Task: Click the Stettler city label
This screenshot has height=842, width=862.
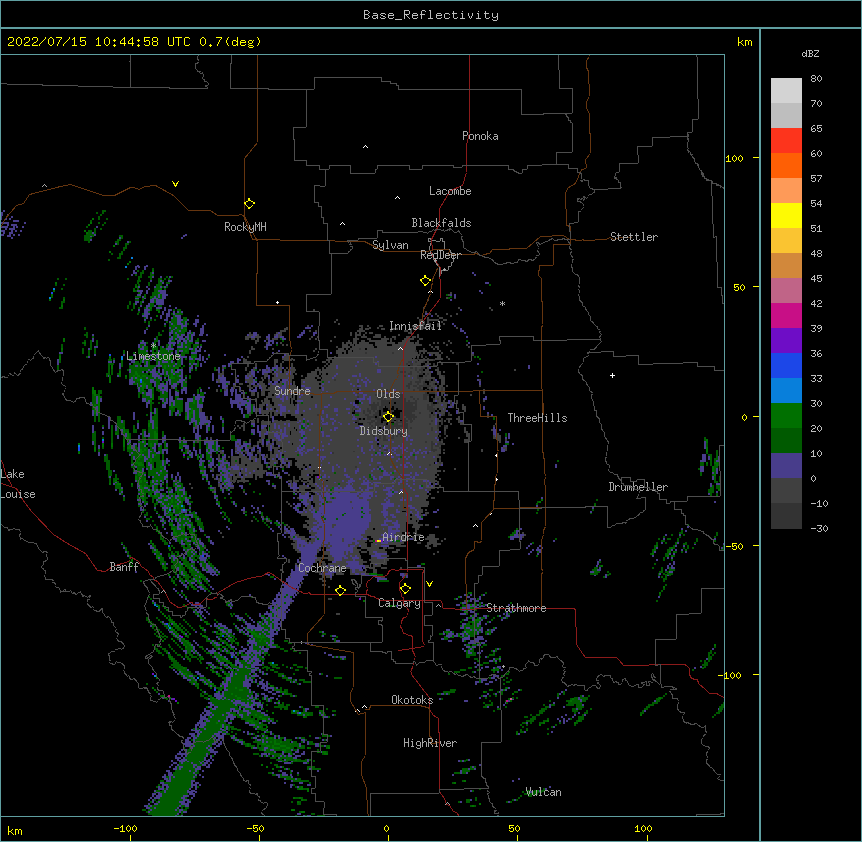Action: [634, 237]
